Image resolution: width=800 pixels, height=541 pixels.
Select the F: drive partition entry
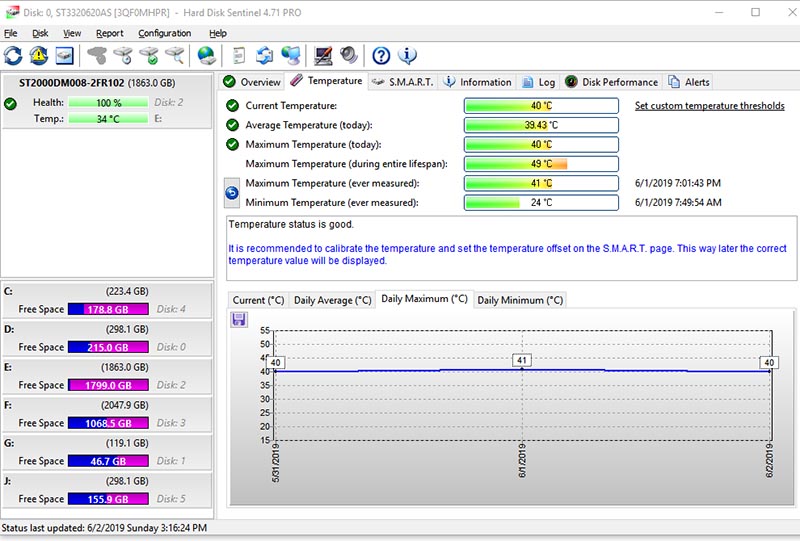(107, 414)
